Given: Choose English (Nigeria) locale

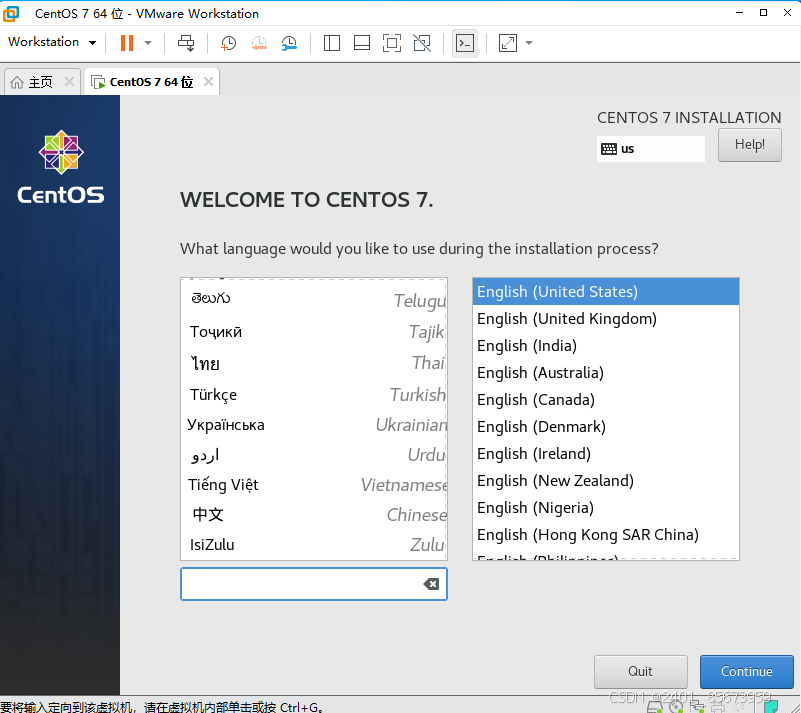Looking at the screenshot, I should [606, 508].
